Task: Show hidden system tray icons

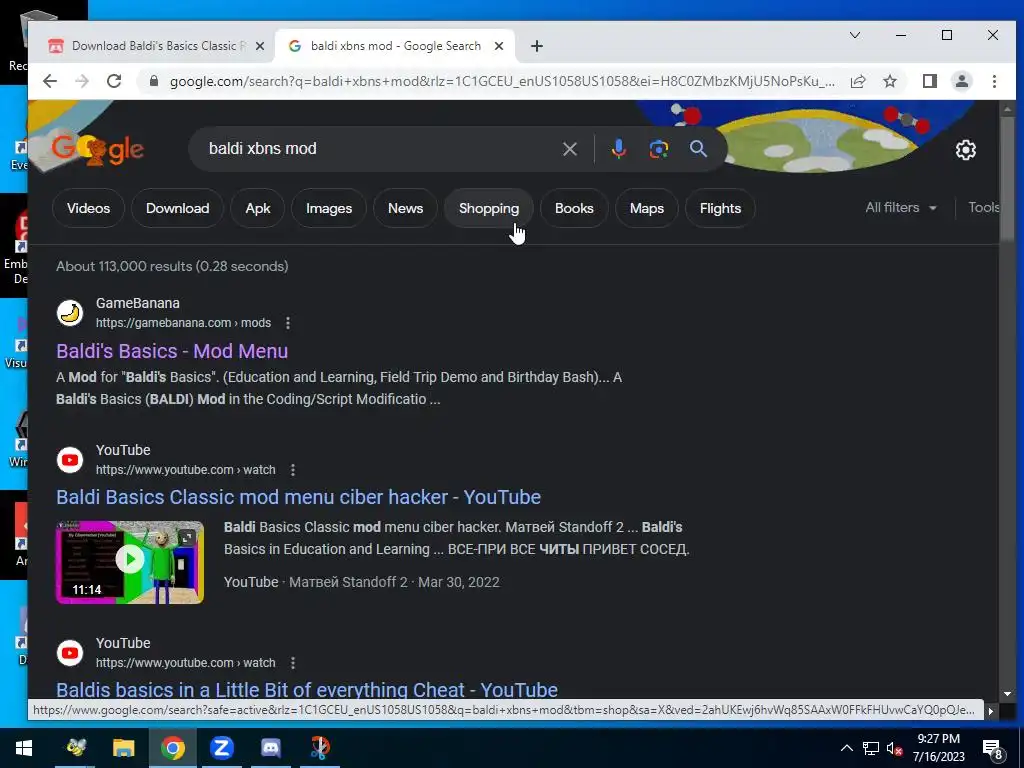Action: [846, 748]
